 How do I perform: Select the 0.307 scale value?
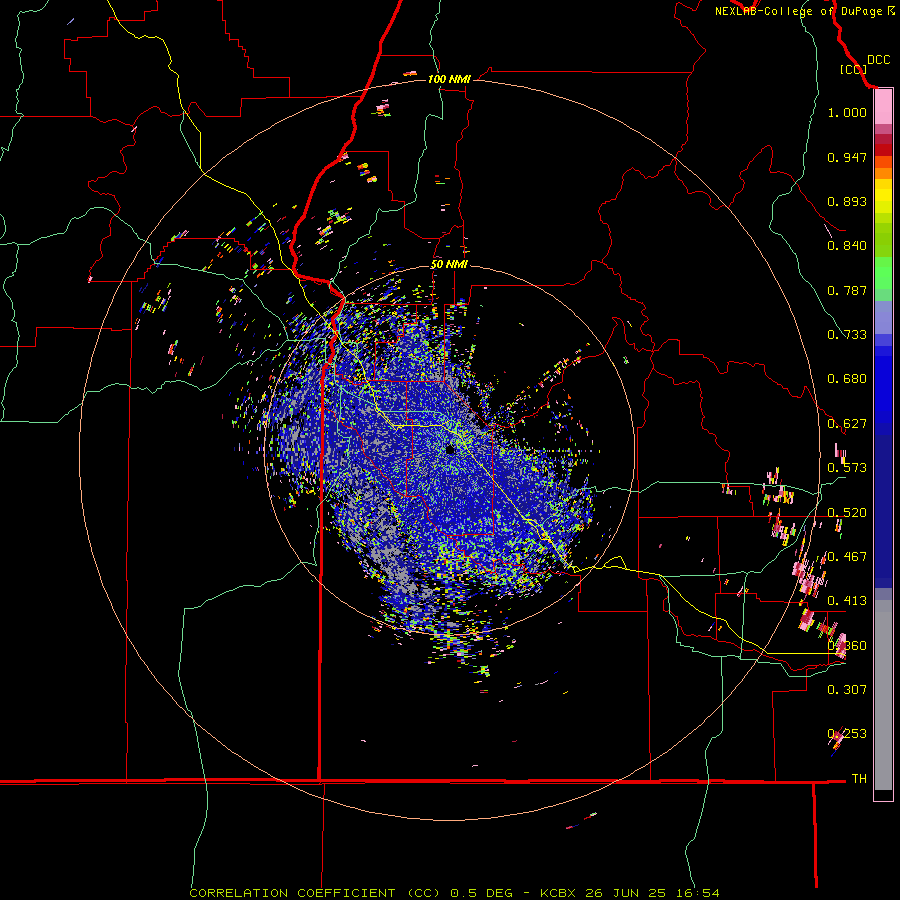click(x=847, y=690)
